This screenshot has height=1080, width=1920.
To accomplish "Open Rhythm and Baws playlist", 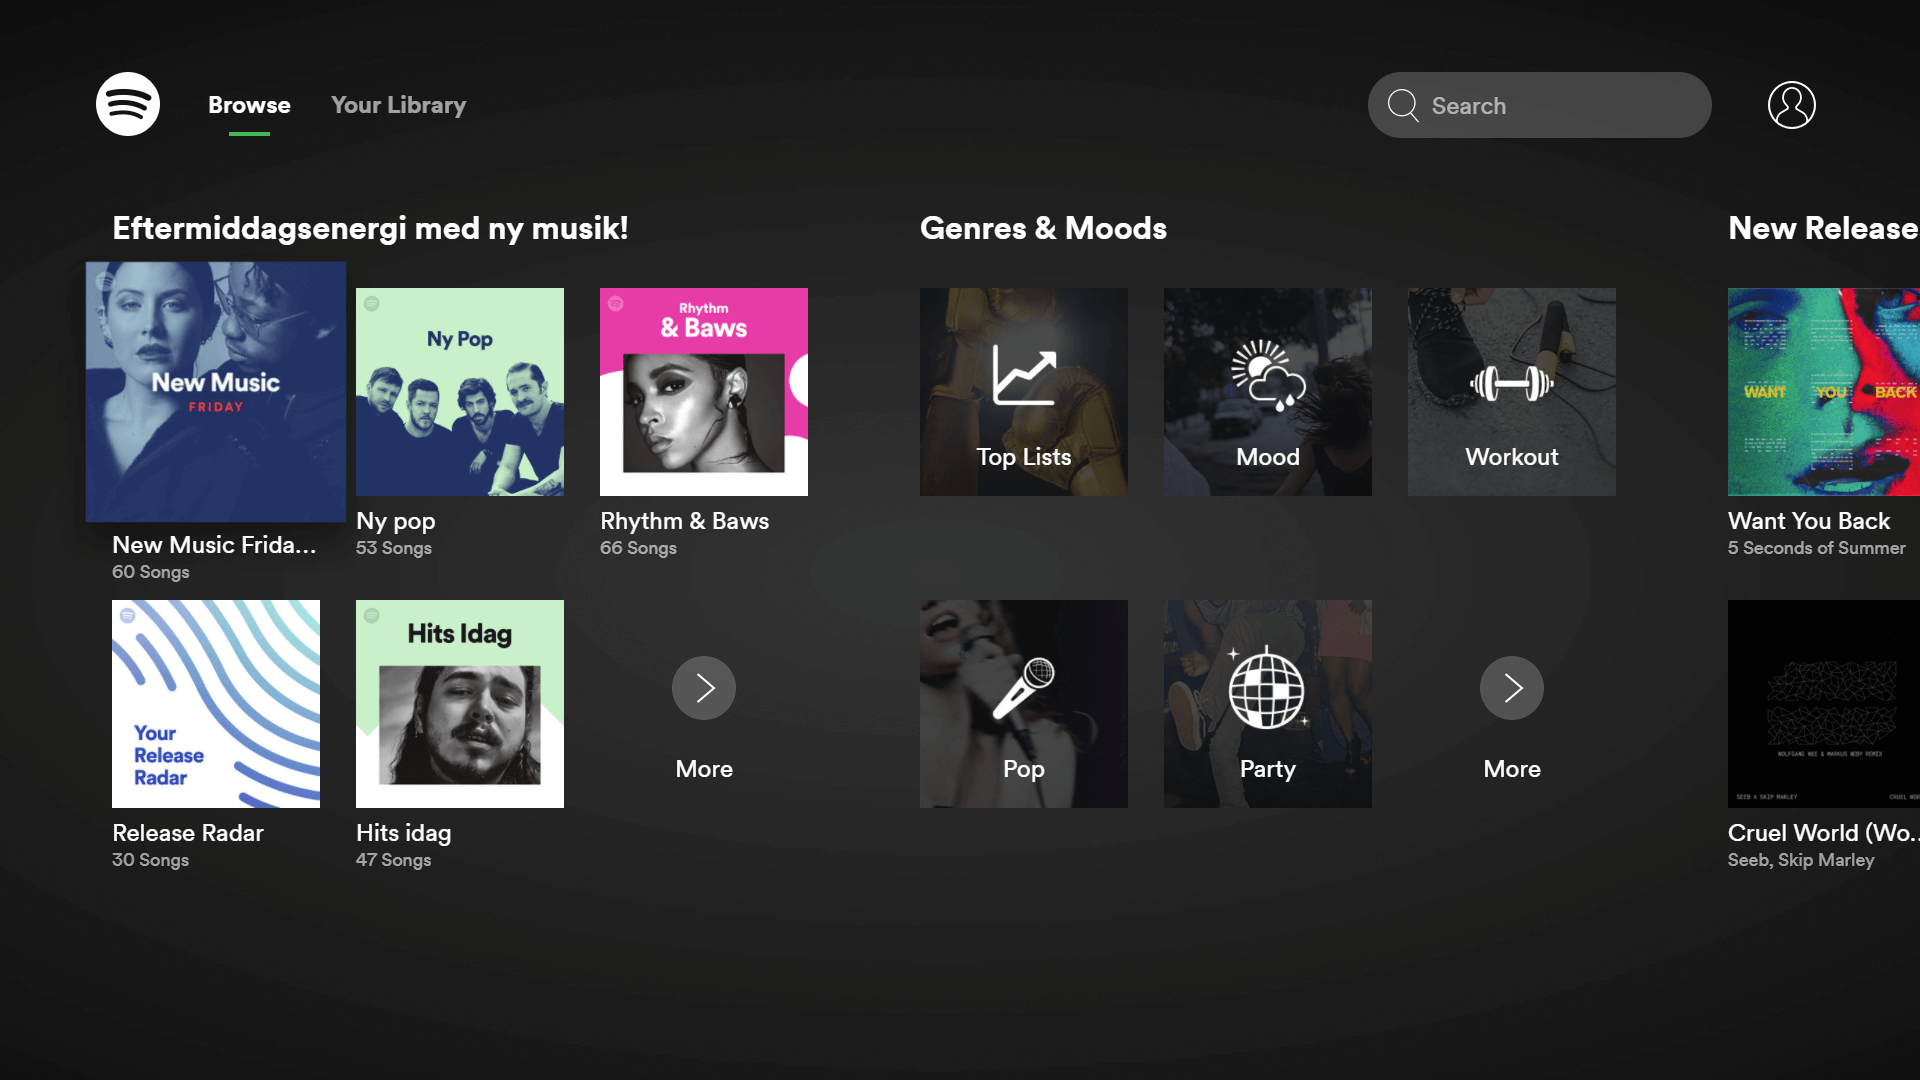I will click(x=704, y=392).
